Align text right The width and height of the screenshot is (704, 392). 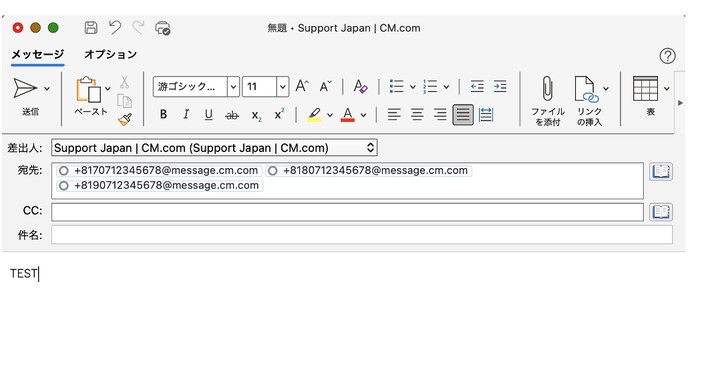click(x=440, y=115)
